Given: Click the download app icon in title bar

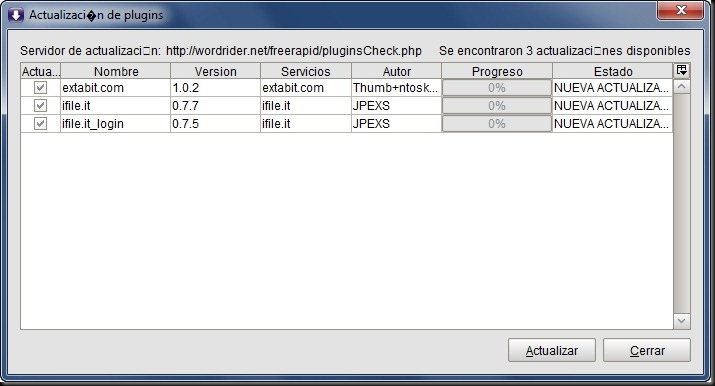Looking at the screenshot, I should coord(16,15).
